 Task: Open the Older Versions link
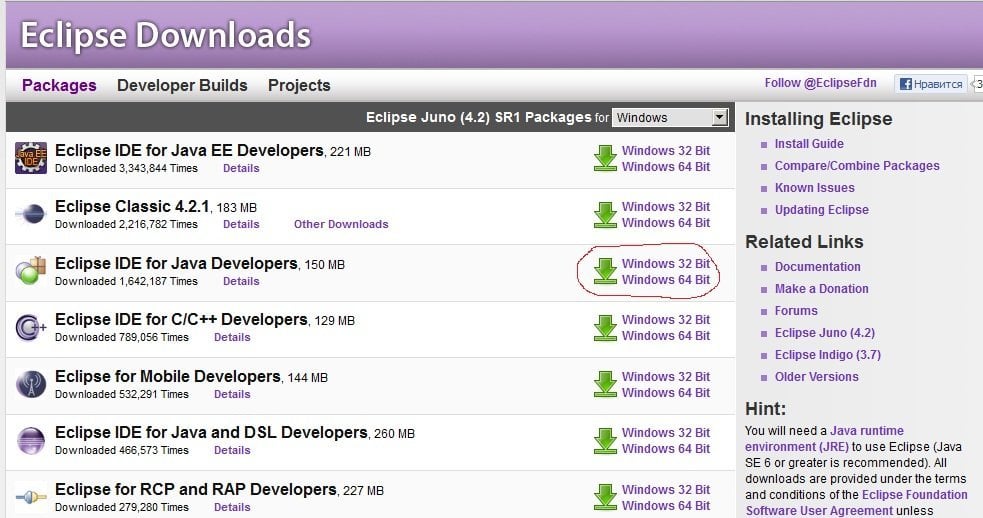coord(816,376)
